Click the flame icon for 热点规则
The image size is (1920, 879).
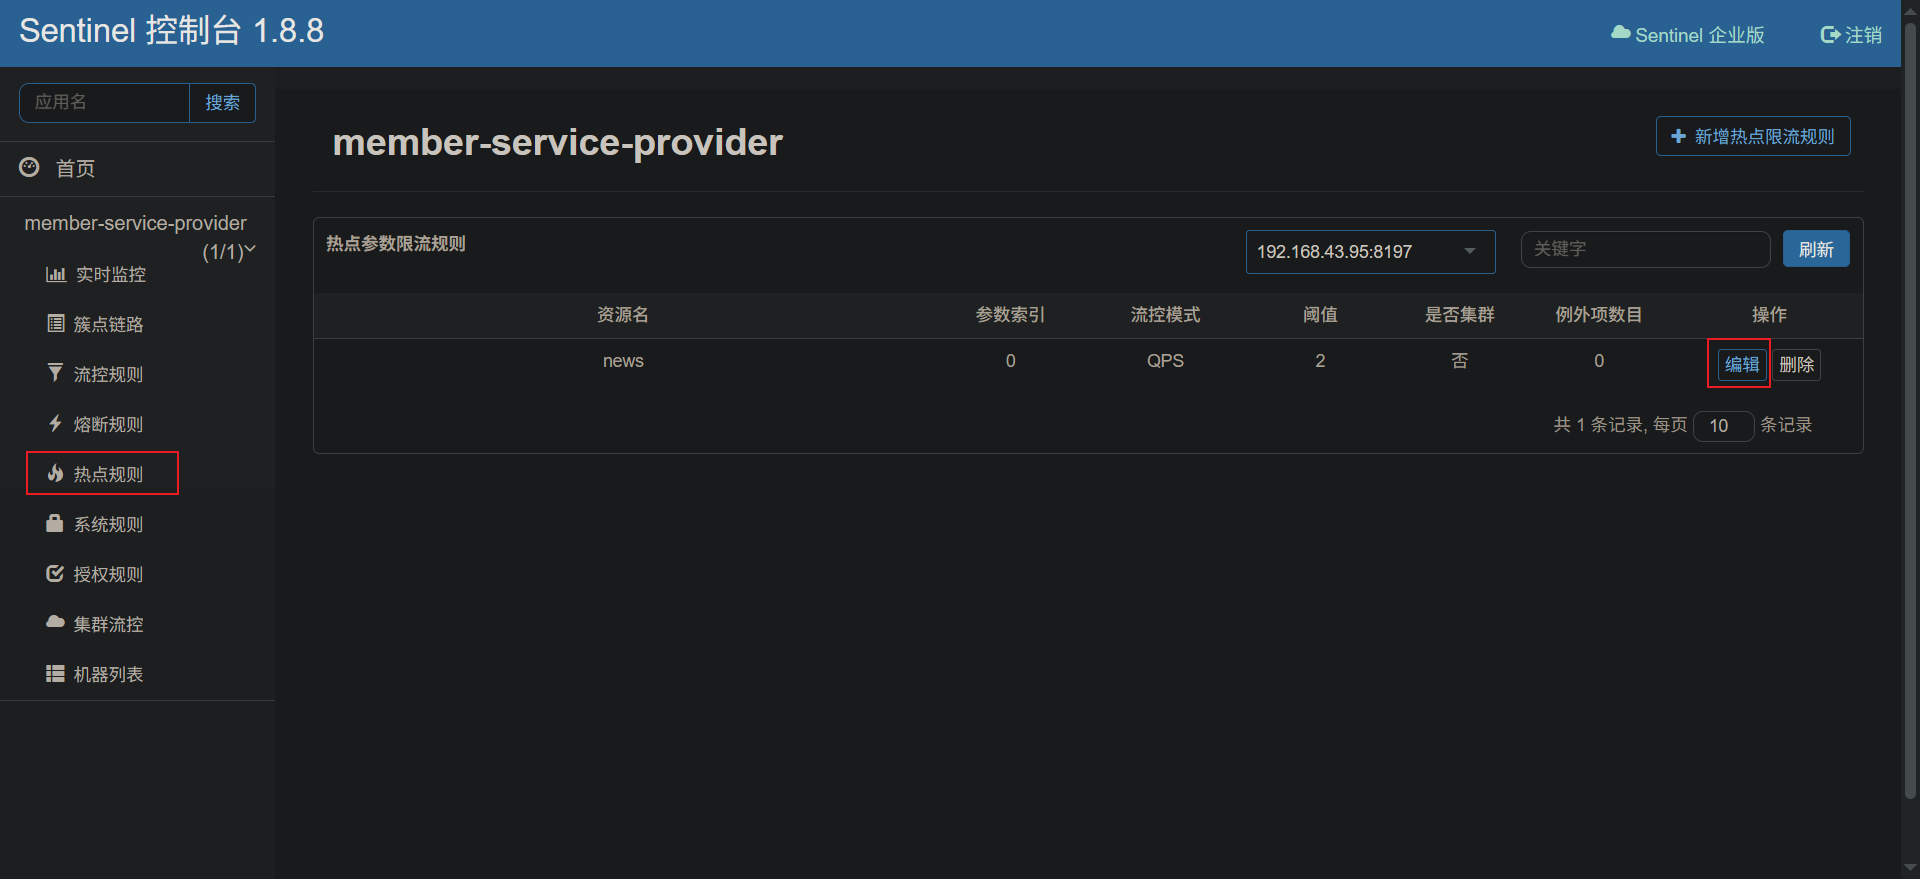(x=55, y=473)
